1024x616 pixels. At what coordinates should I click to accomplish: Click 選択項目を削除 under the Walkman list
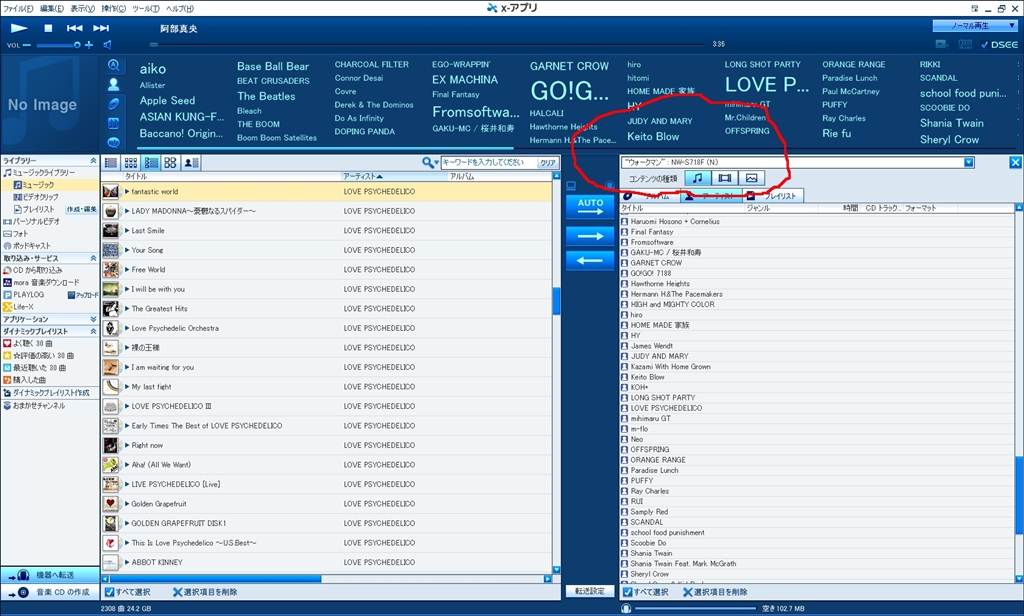point(716,592)
